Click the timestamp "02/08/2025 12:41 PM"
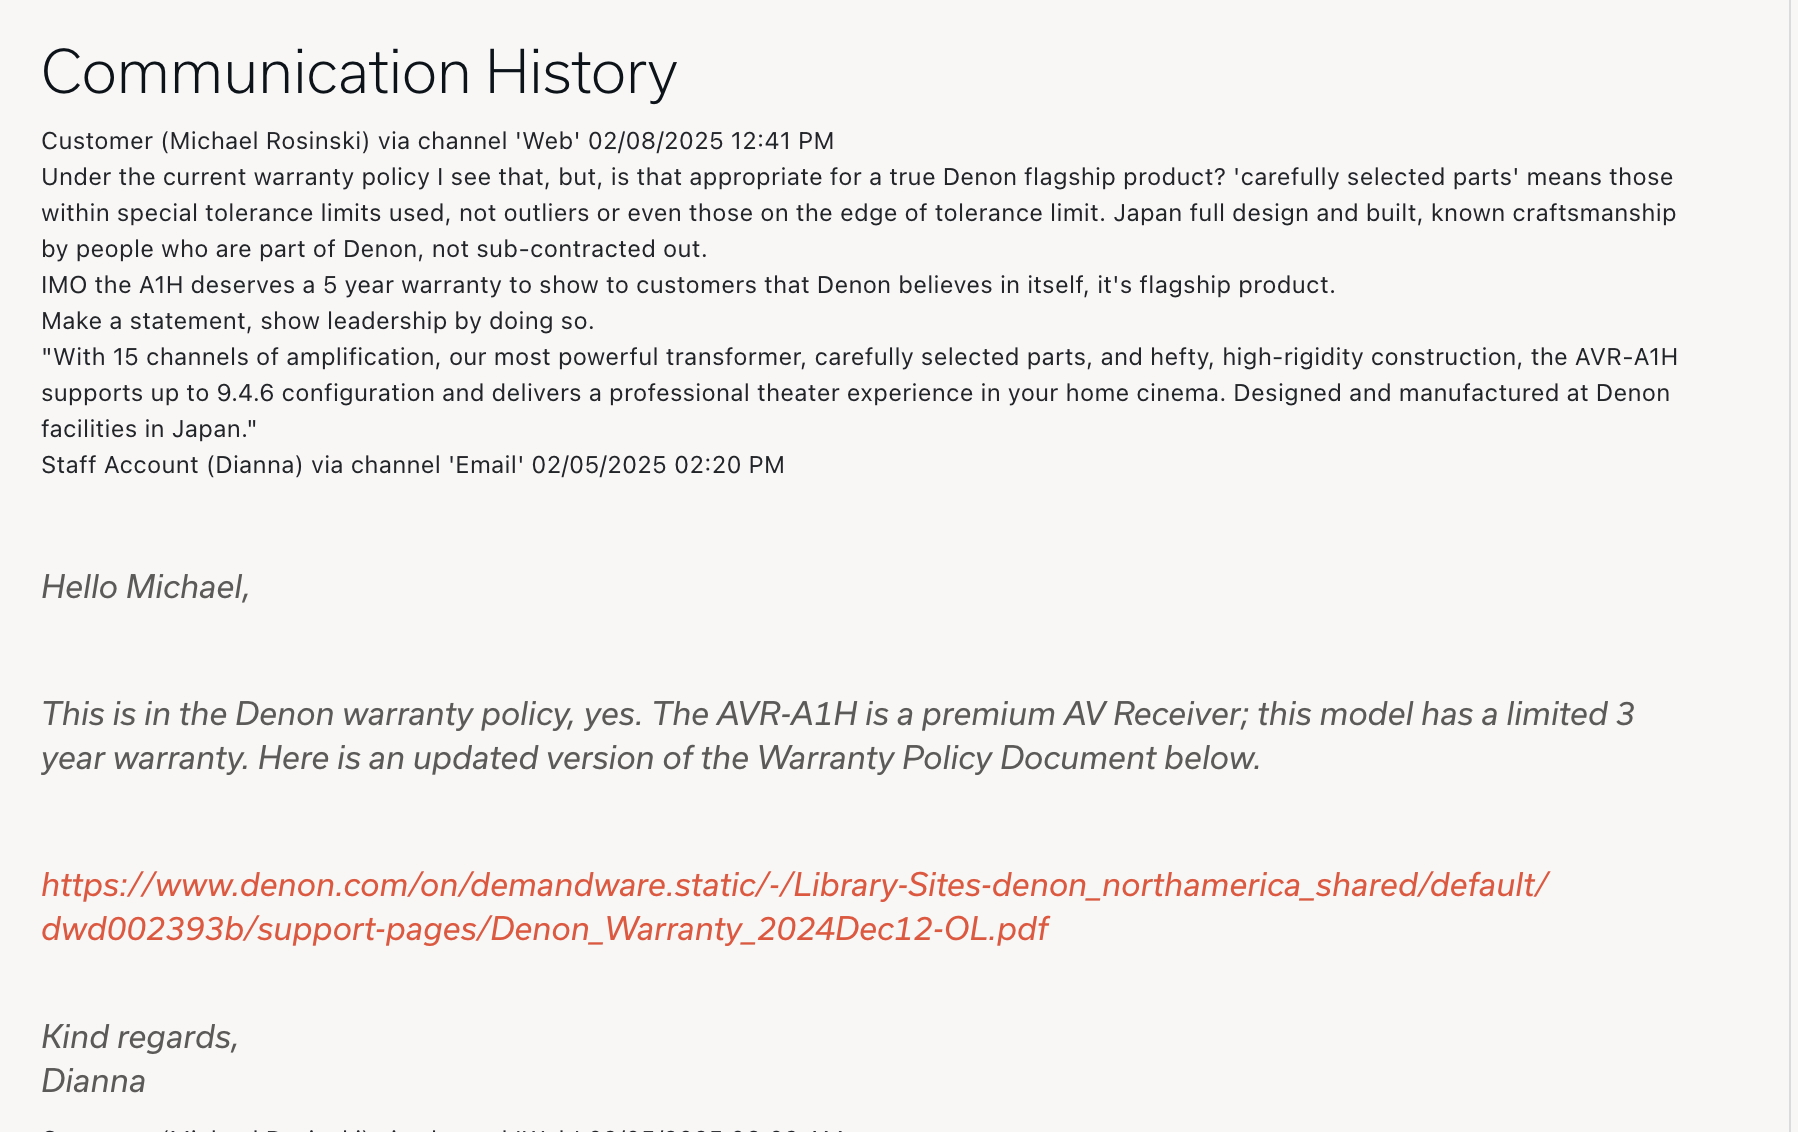This screenshot has width=1798, height=1132. (711, 141)
